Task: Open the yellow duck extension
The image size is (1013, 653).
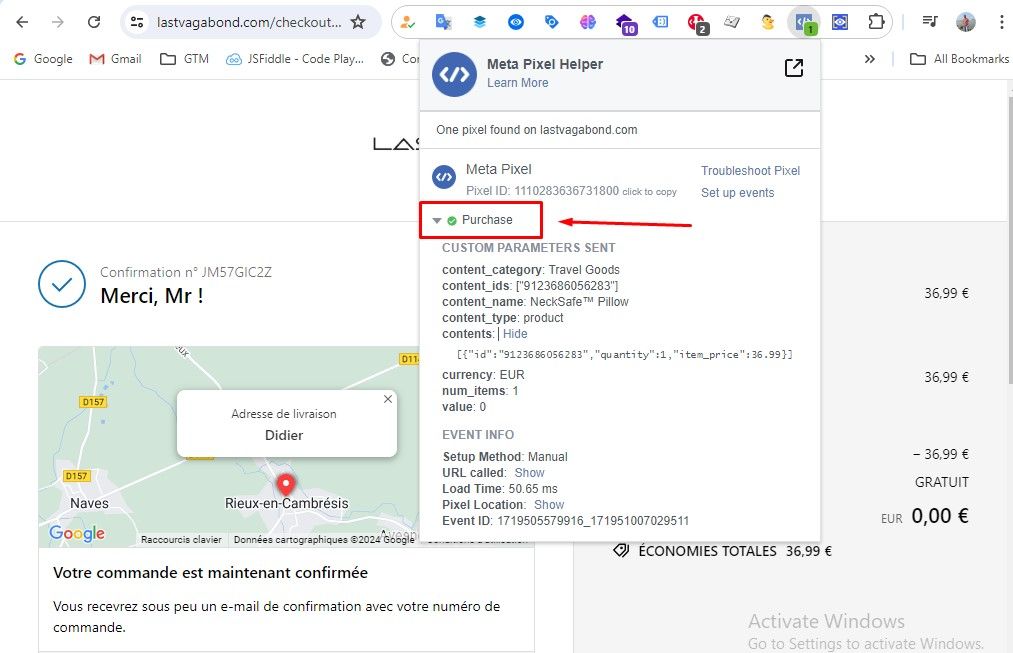Action: (768, 22)
